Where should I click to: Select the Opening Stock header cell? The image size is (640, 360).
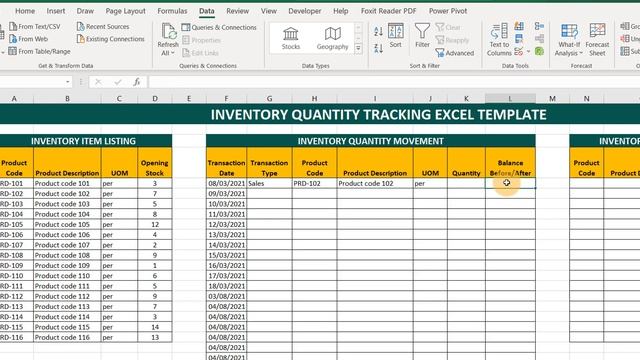point(155,162)
